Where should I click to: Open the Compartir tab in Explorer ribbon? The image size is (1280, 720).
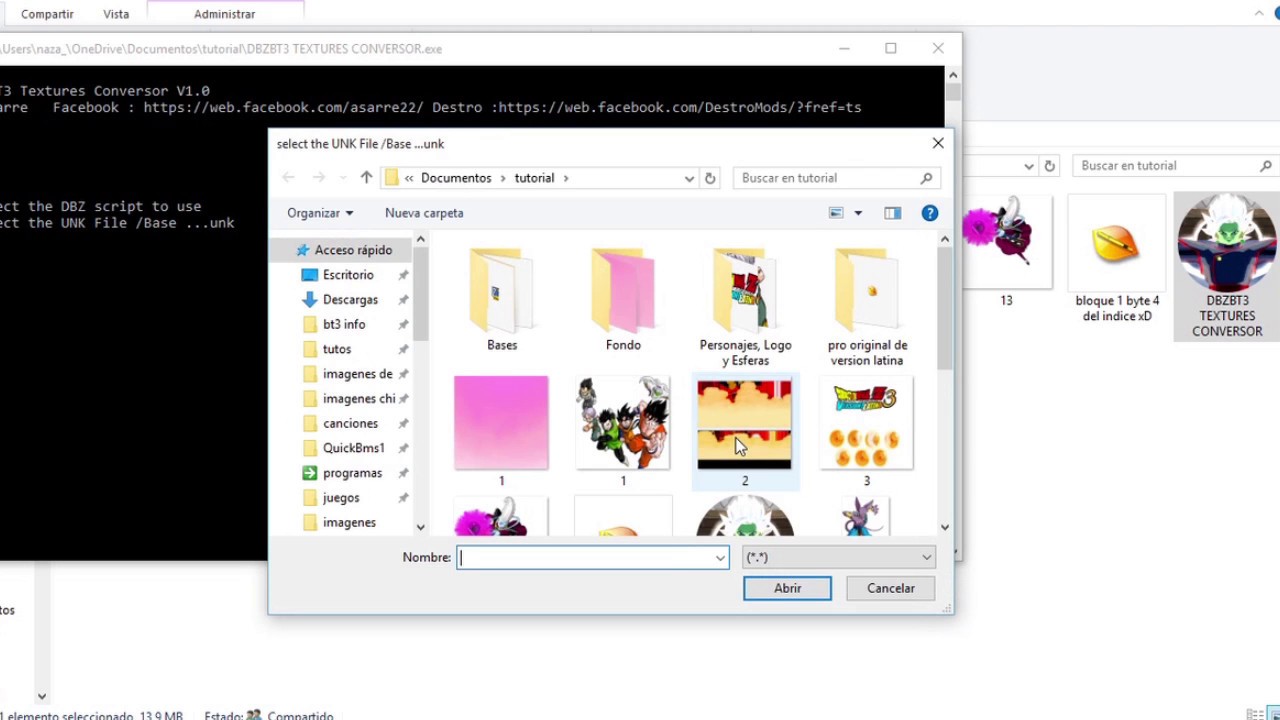47,14
